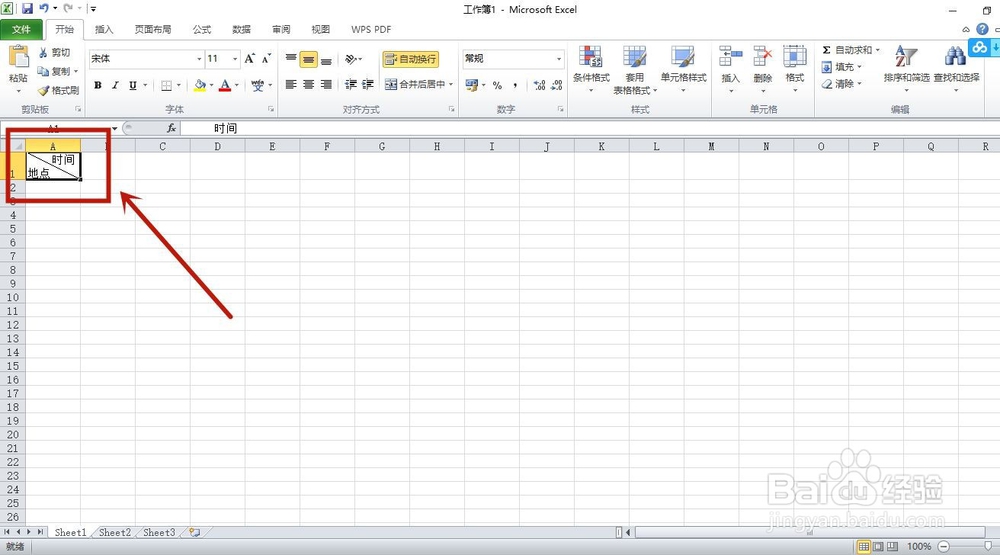
Task: Click decrease decimal icon
Action: [x=557, y=85]
